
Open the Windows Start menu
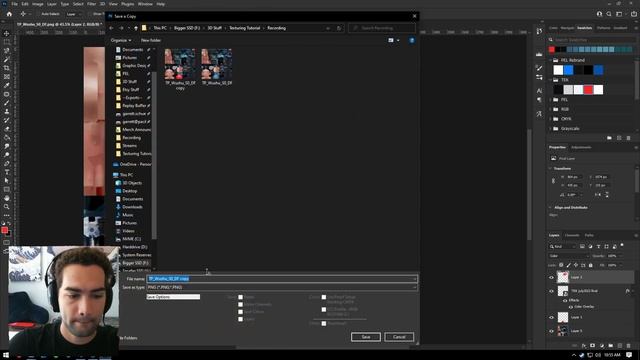coord(6,356)
